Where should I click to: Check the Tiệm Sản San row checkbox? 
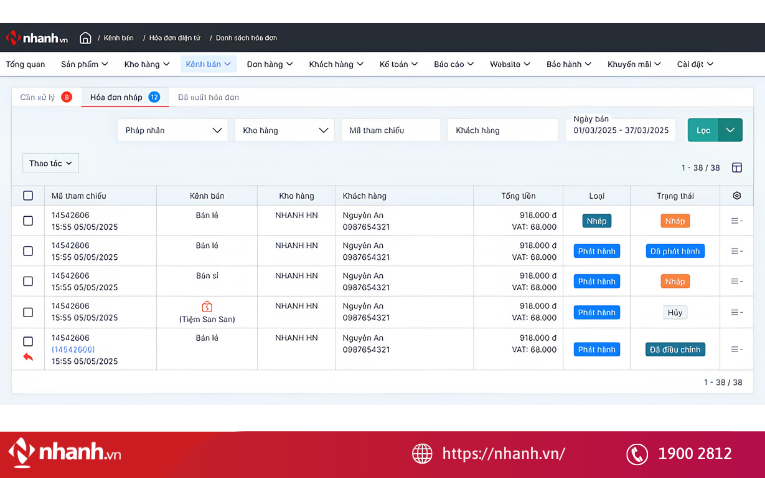point(28,312)
